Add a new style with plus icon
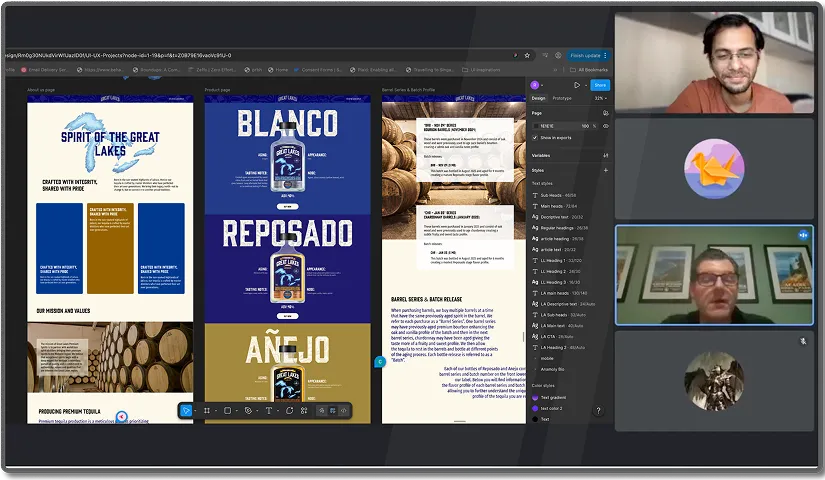The height and width of the screenshot is (480, 825). (606, 170)
